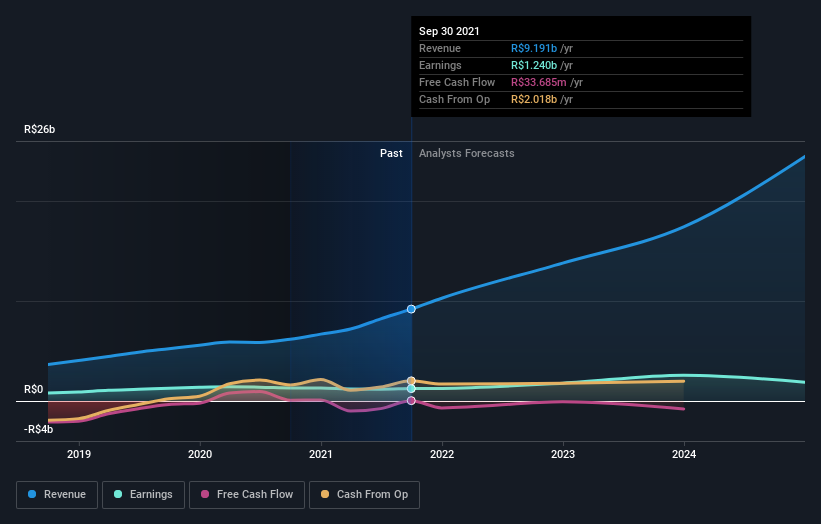821x524 pixels.
Task: Select the 2023 x-axis label
Action: tap(563, 454)
